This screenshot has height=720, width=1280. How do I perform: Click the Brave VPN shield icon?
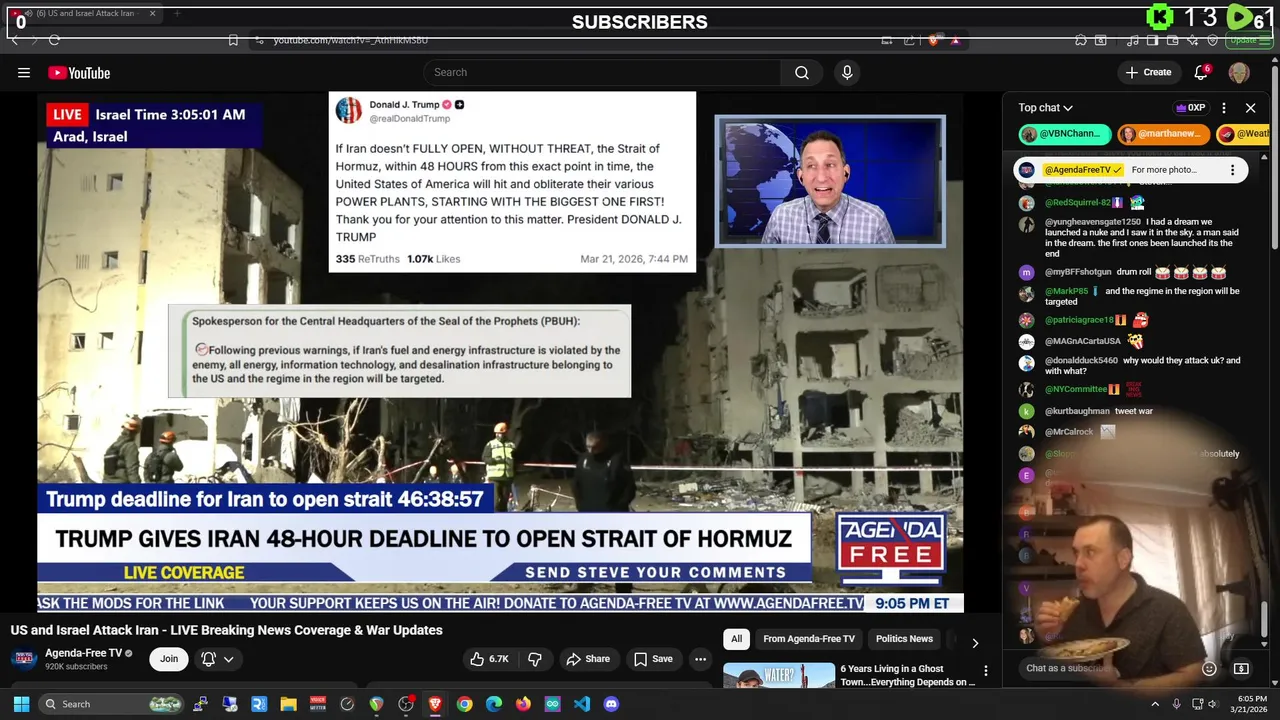(1212, 40)
